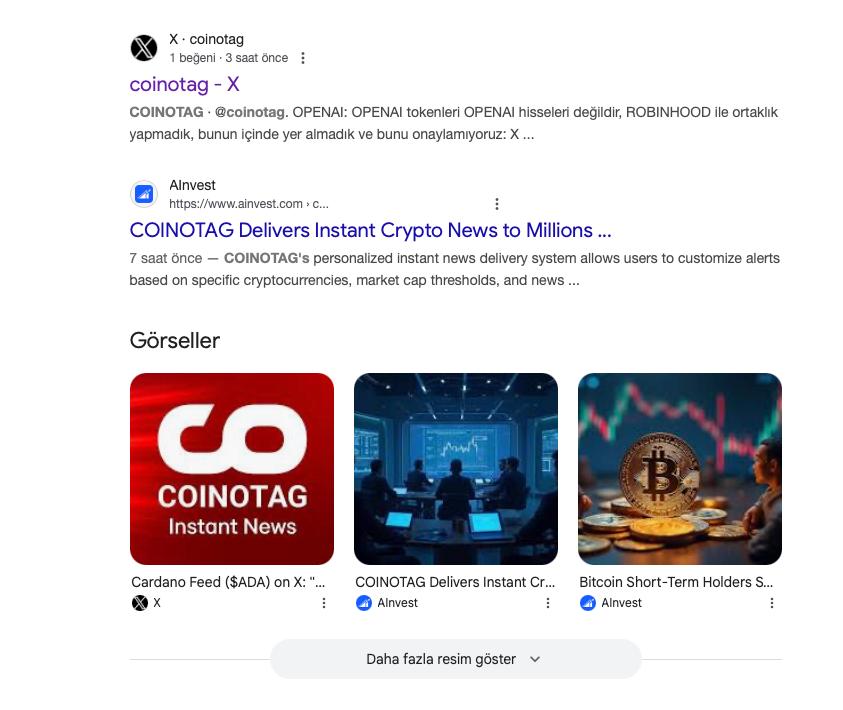
Task: Click the X logo beside coinotag result
Action: (144, 48)
